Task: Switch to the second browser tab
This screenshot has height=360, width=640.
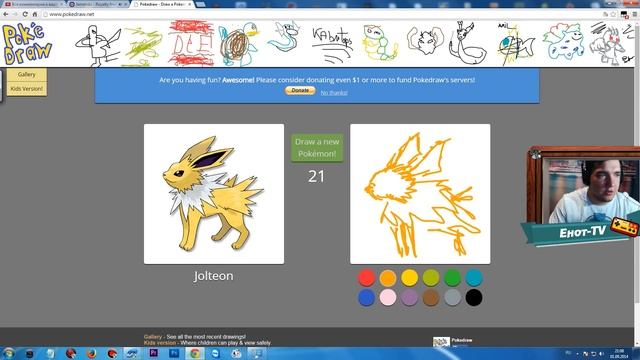Action: 97,4
